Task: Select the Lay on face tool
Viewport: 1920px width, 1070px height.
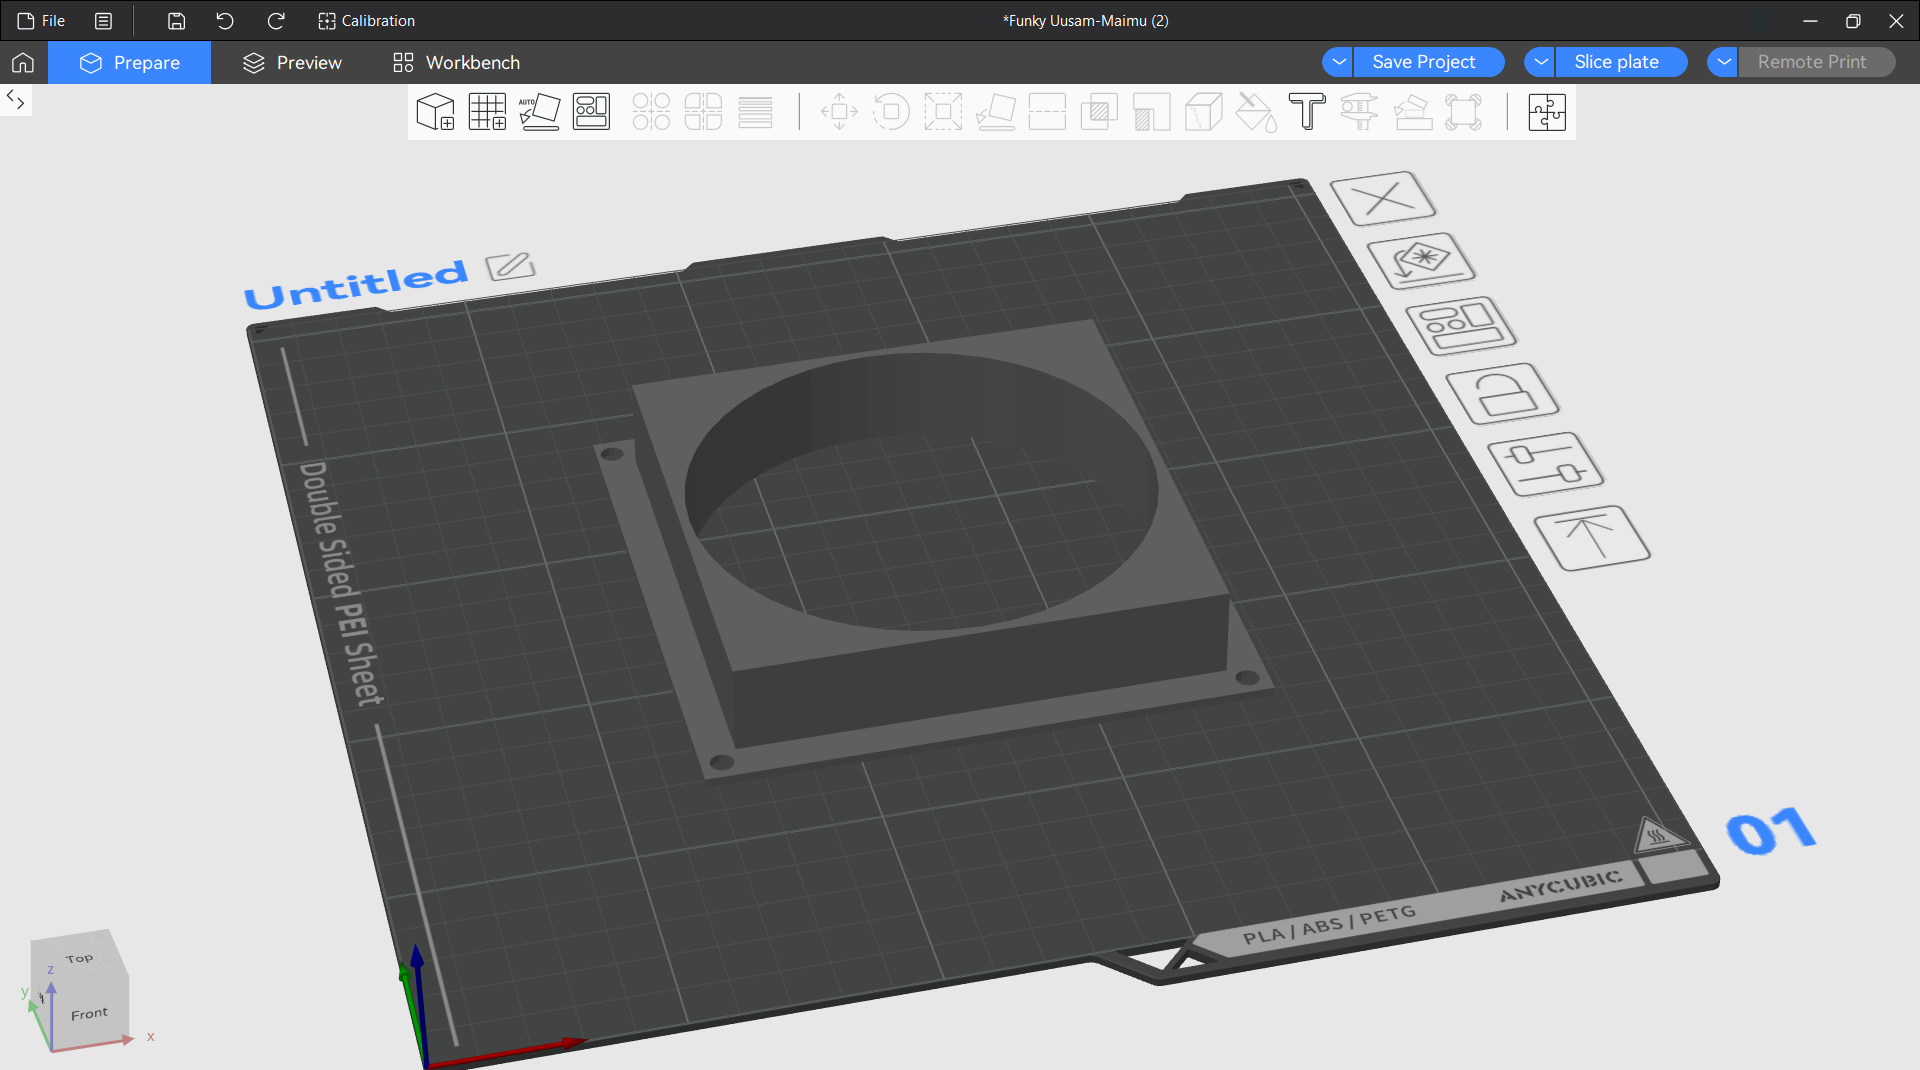Action: pos(995,112)
